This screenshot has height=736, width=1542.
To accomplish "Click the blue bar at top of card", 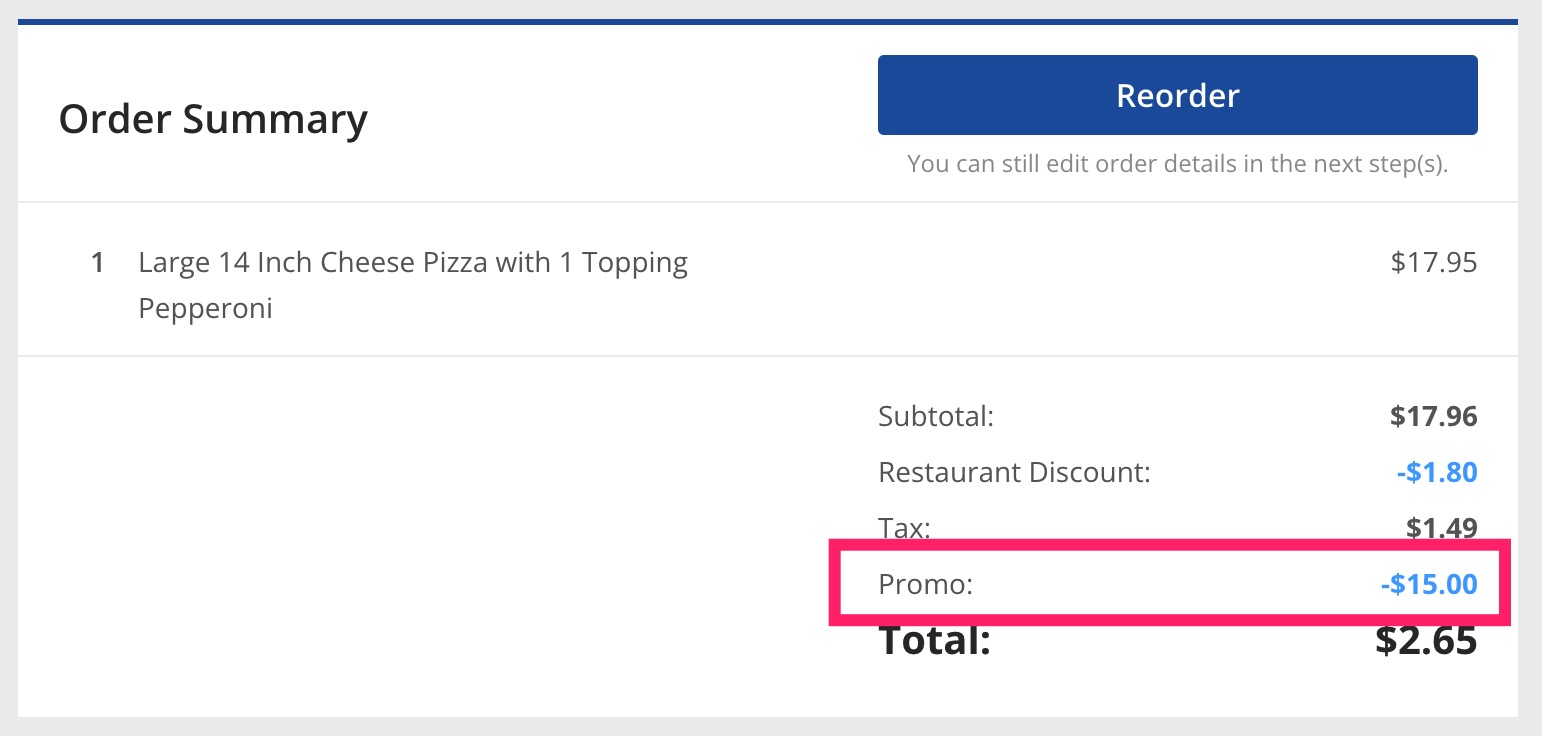I will pyautogui.click(x=768, y=21).
